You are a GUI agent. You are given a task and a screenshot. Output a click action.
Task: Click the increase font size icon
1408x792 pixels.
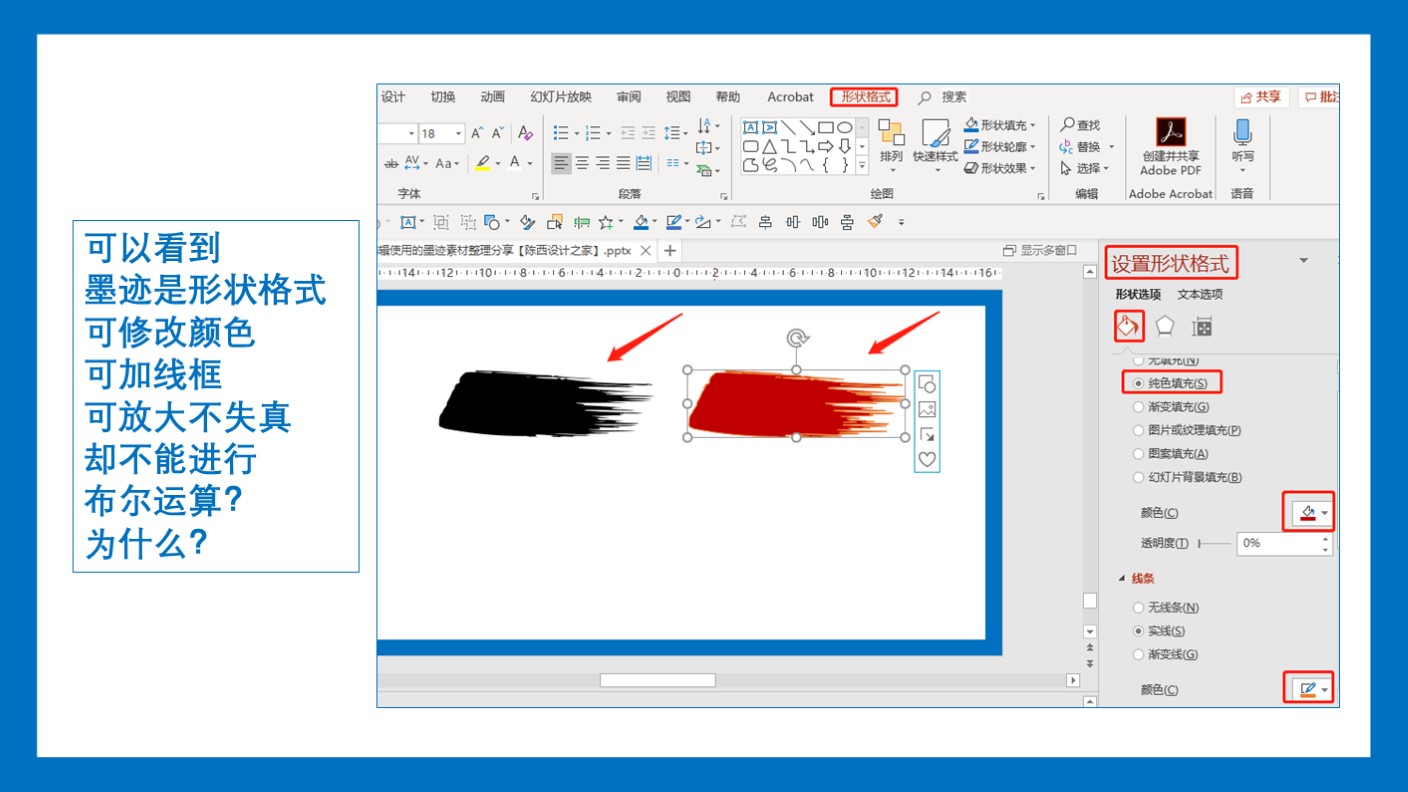[477, 133]
